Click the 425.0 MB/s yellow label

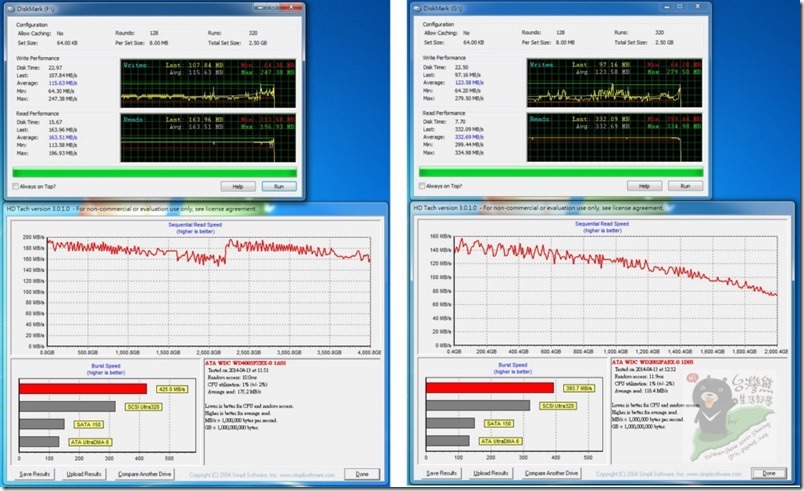point(172,389)
